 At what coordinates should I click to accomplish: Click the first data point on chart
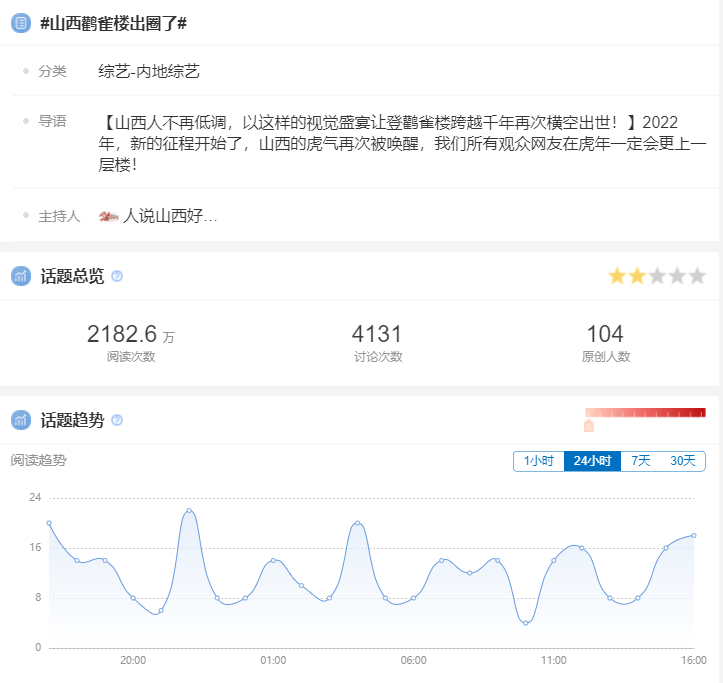[x=49, y=523]
